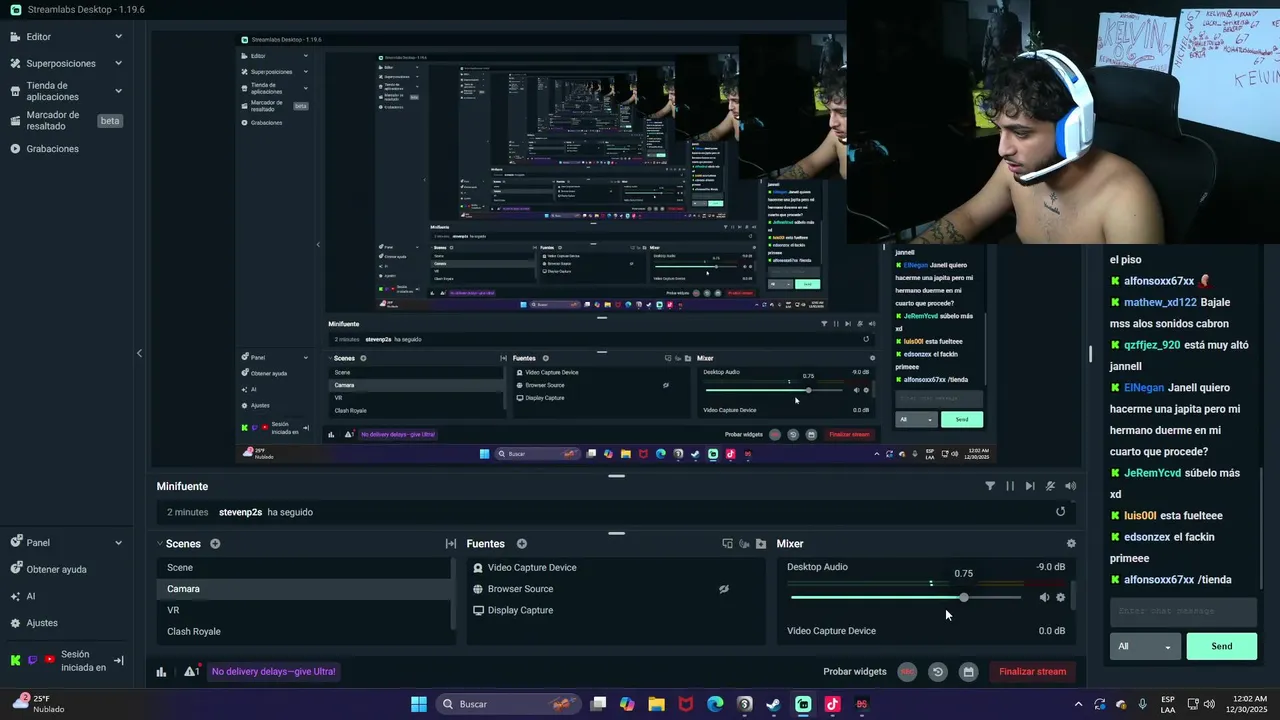
Task: Show hidden system tray icons
Action: [1078, 704]
